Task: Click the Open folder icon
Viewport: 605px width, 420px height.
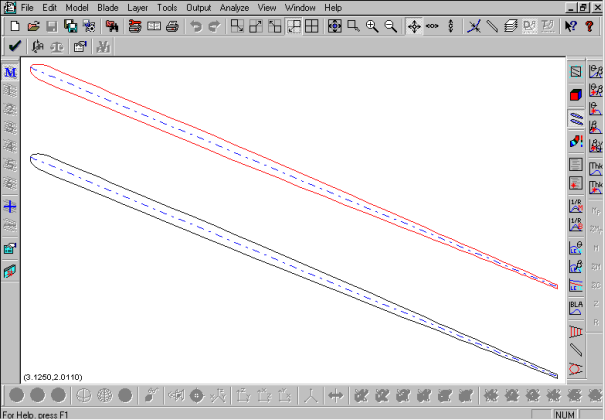Action: (x=34, y=26)
